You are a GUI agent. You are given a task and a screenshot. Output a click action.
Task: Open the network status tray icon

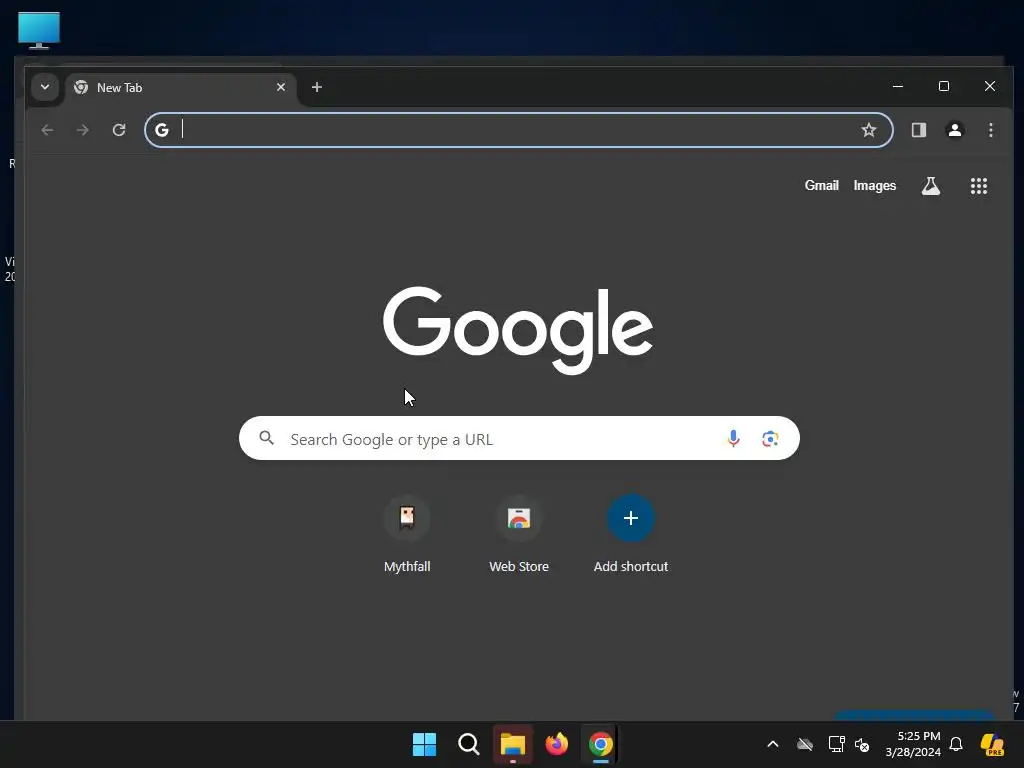(836, 744)
